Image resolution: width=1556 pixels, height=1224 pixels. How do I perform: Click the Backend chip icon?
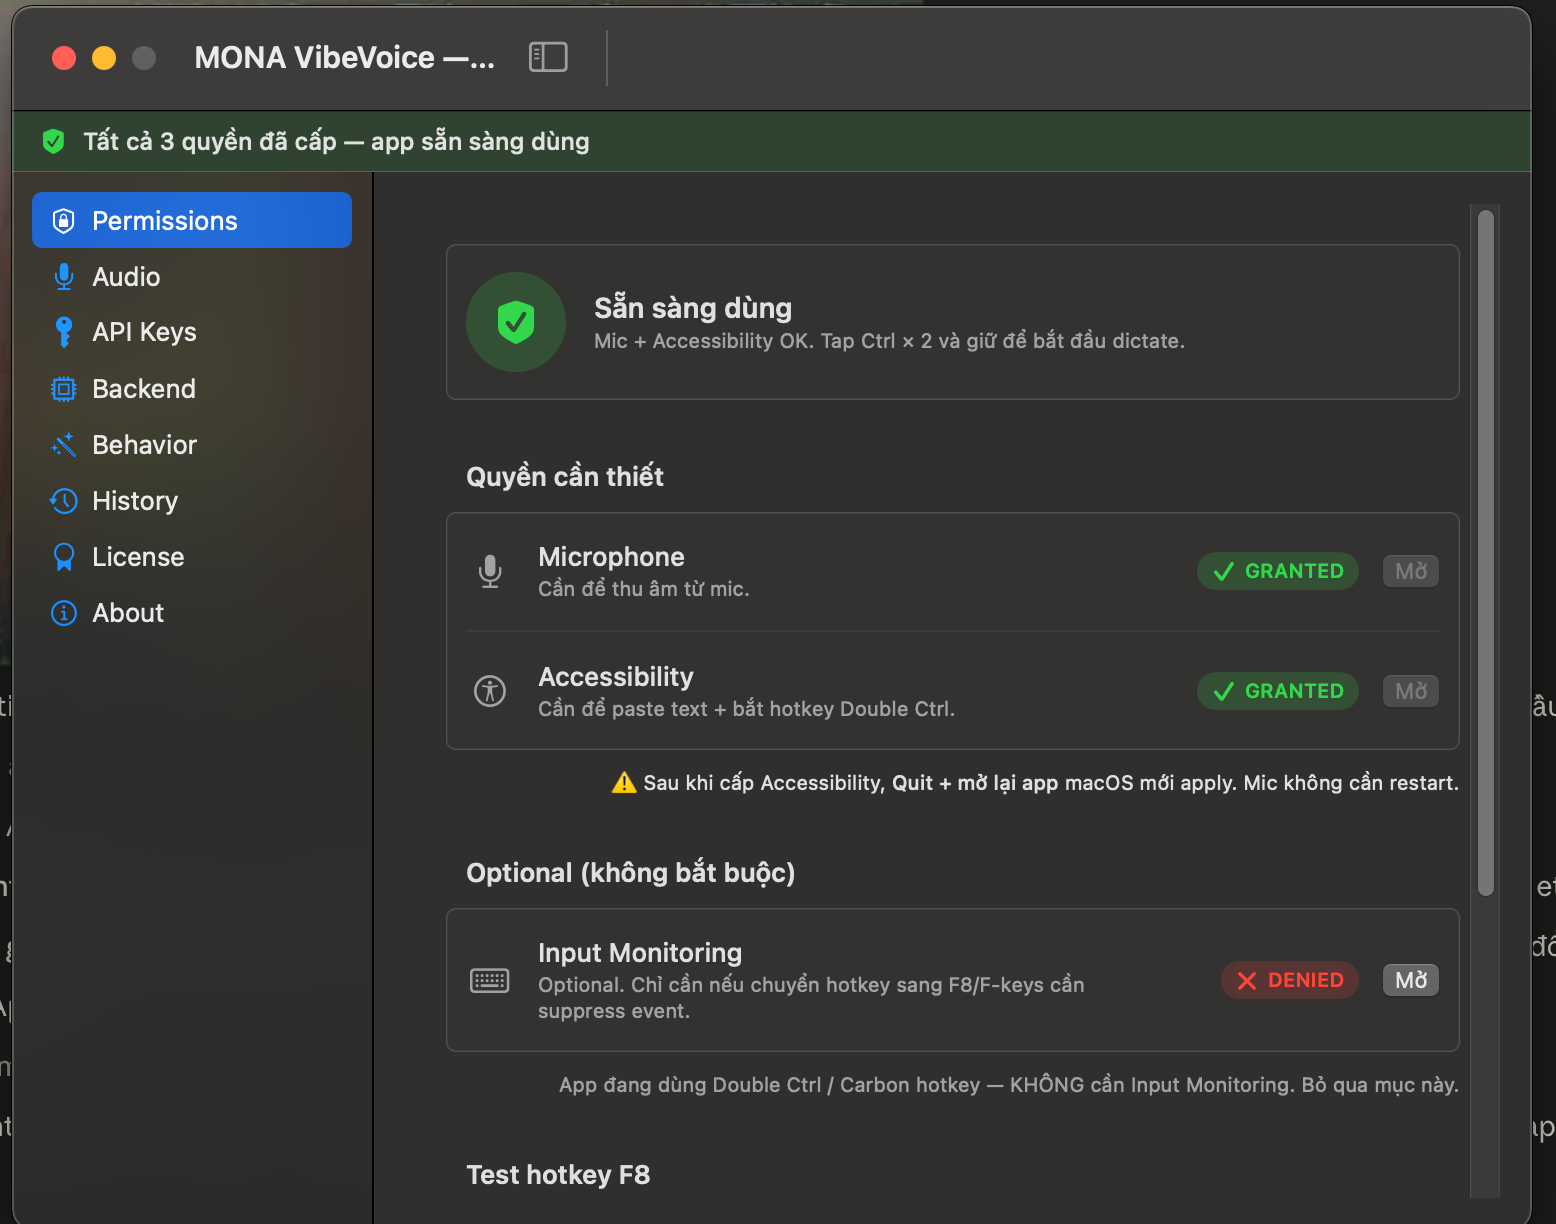[64, 388]
